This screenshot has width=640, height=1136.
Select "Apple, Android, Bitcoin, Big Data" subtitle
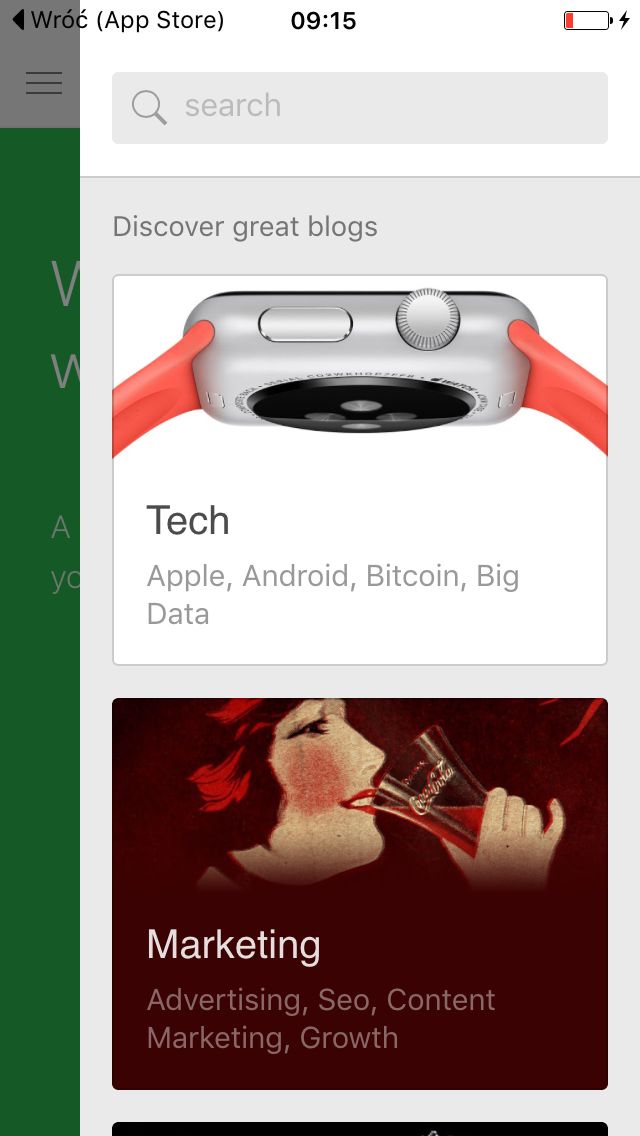333,595
